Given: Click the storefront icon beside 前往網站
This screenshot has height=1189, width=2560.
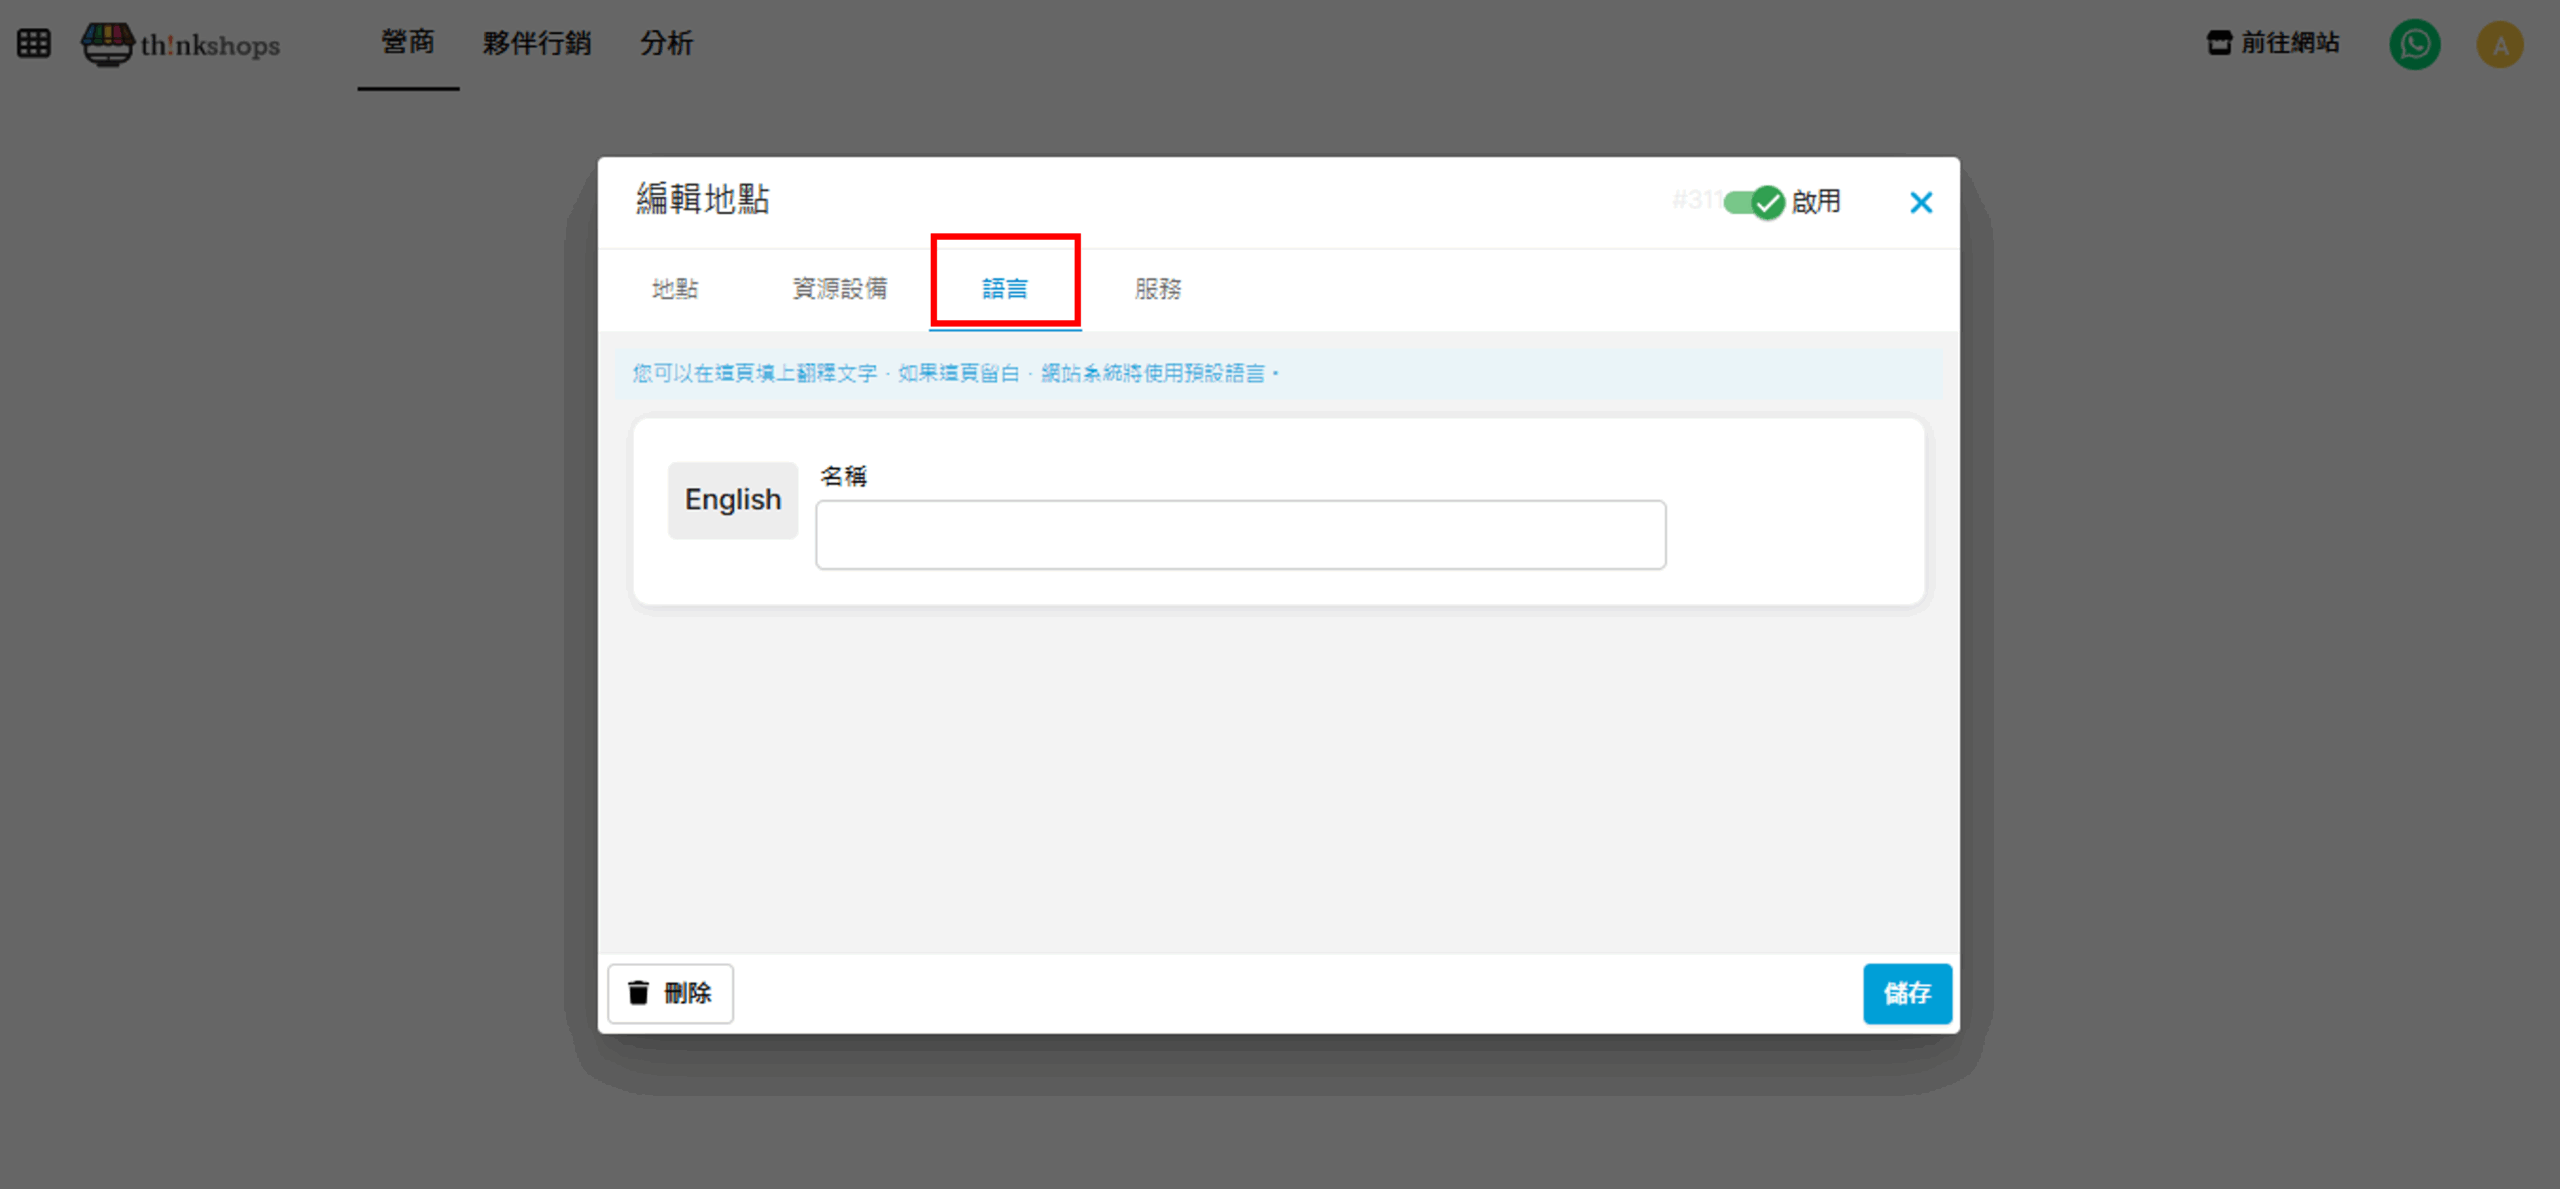Looking at the screenshot, I should click(x=2219, y=43).
